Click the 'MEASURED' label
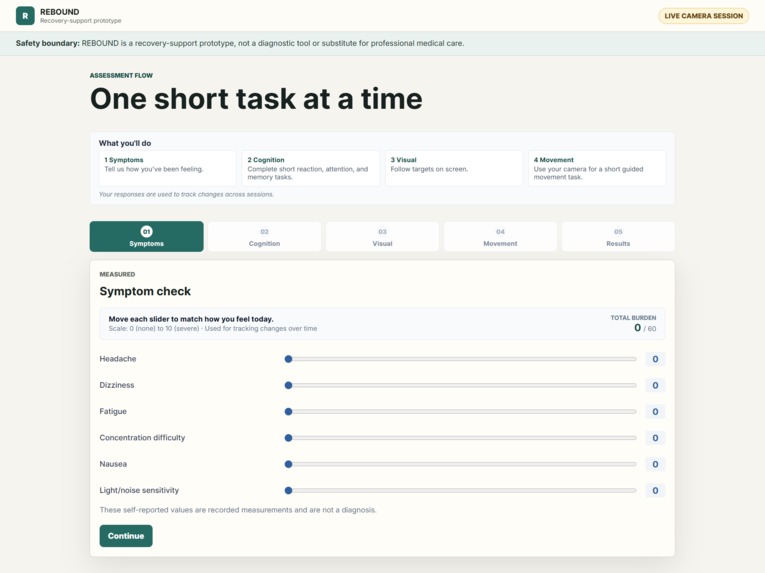This screenshot has height=573, width=765. click(117, 274)
